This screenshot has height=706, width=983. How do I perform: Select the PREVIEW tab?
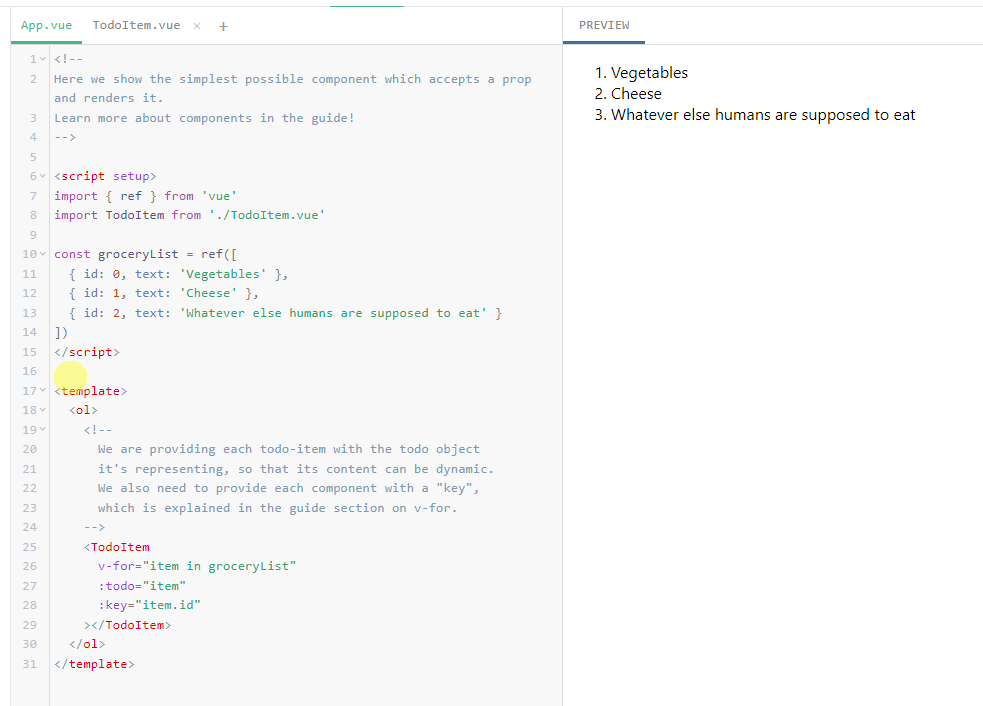[x=604, y=26]
